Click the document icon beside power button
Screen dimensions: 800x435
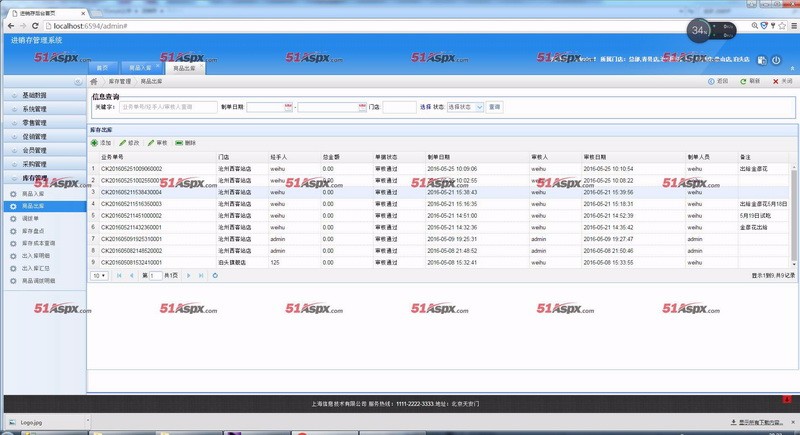762,60
